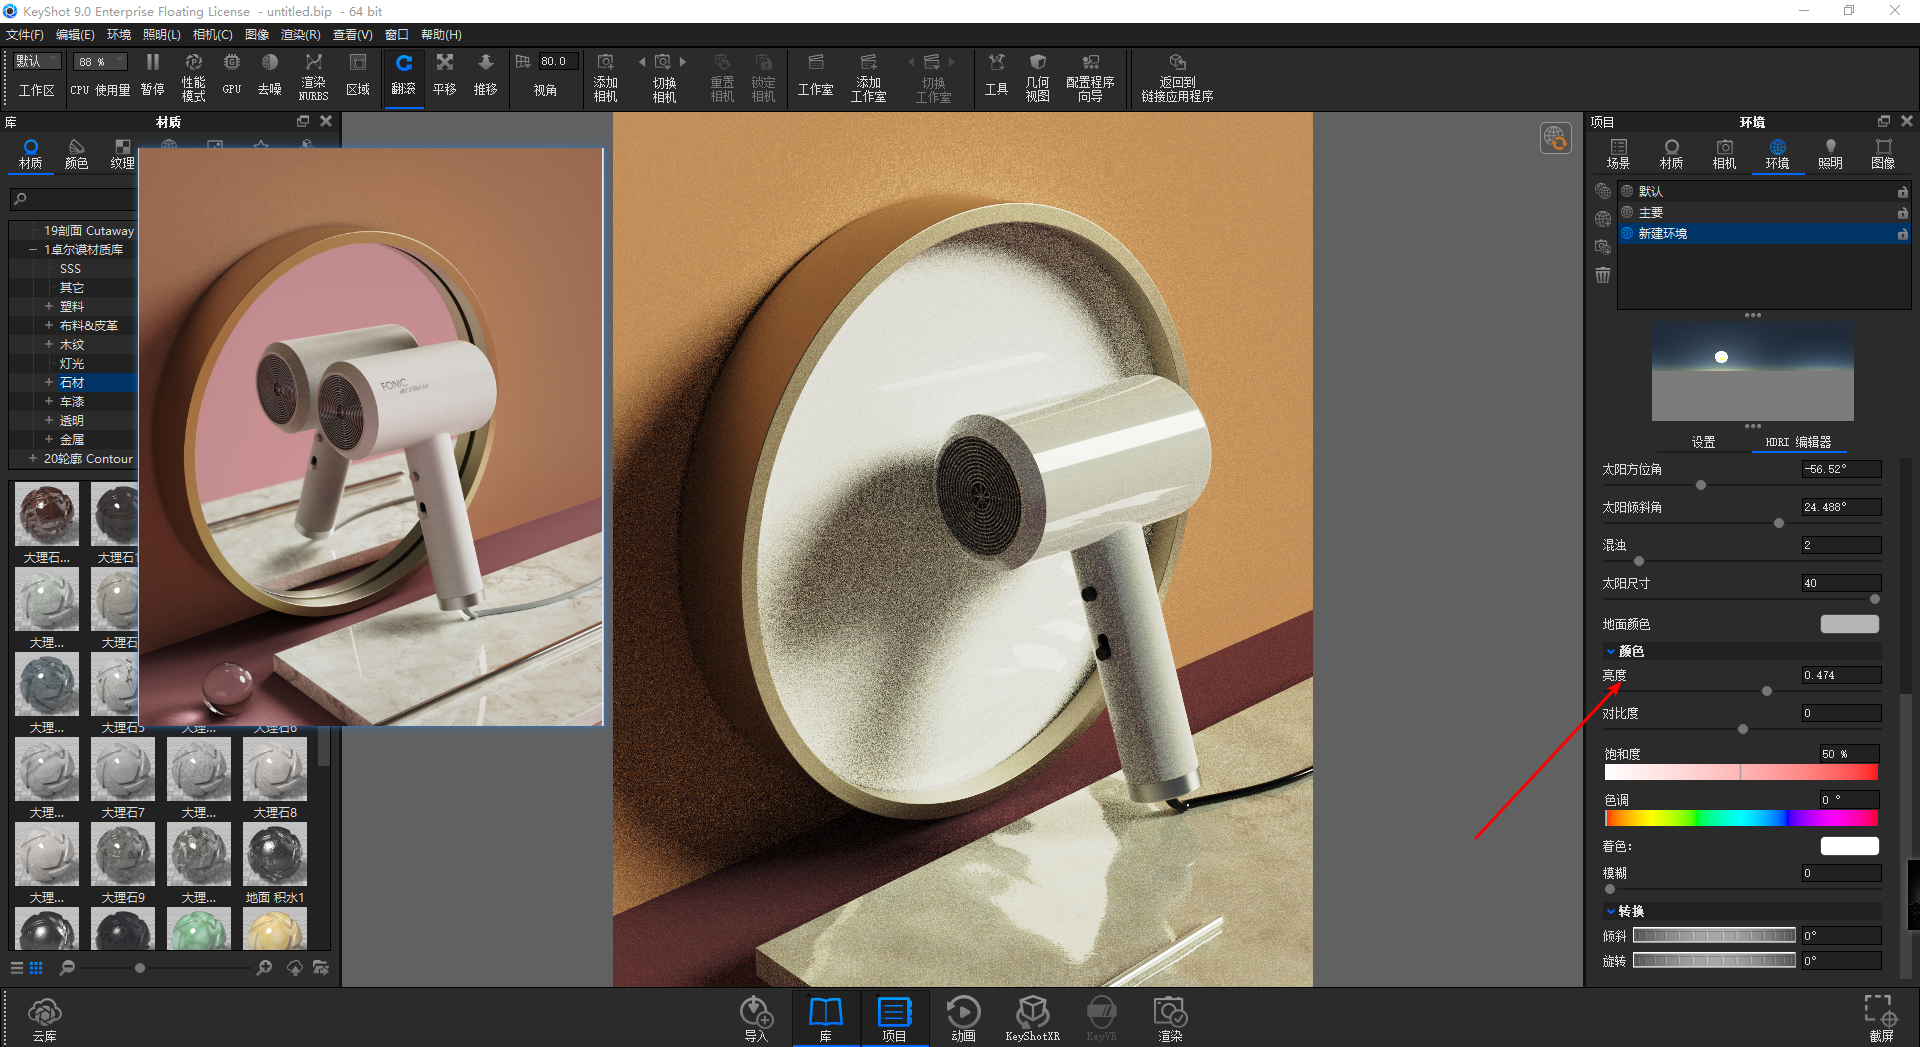Viewport: 1920px width, 1047px height.
Task: Collapse the 颜色 section in HDRI editor
Action: [x=1611, y=651]
